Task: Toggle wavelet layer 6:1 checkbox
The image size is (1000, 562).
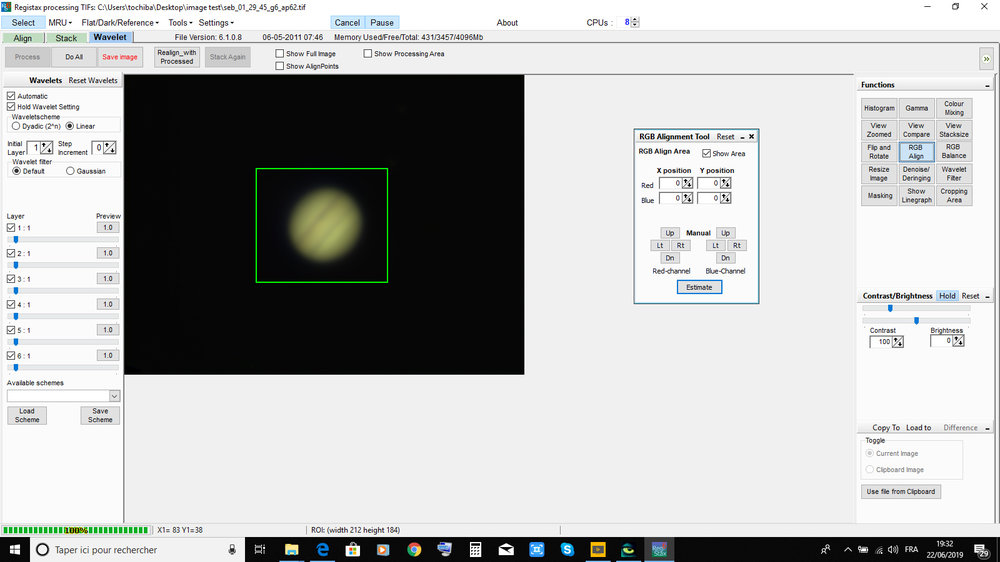Action: (11, 355)
